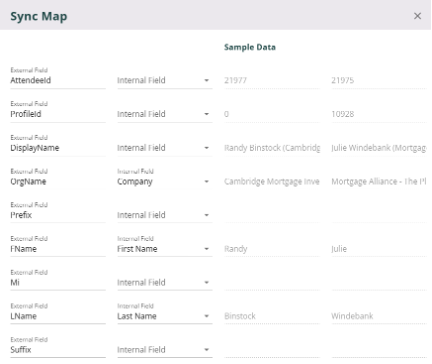Click the FName sample value Randy
The height and width of the screenshot is (364, 432).
point(236,249)
